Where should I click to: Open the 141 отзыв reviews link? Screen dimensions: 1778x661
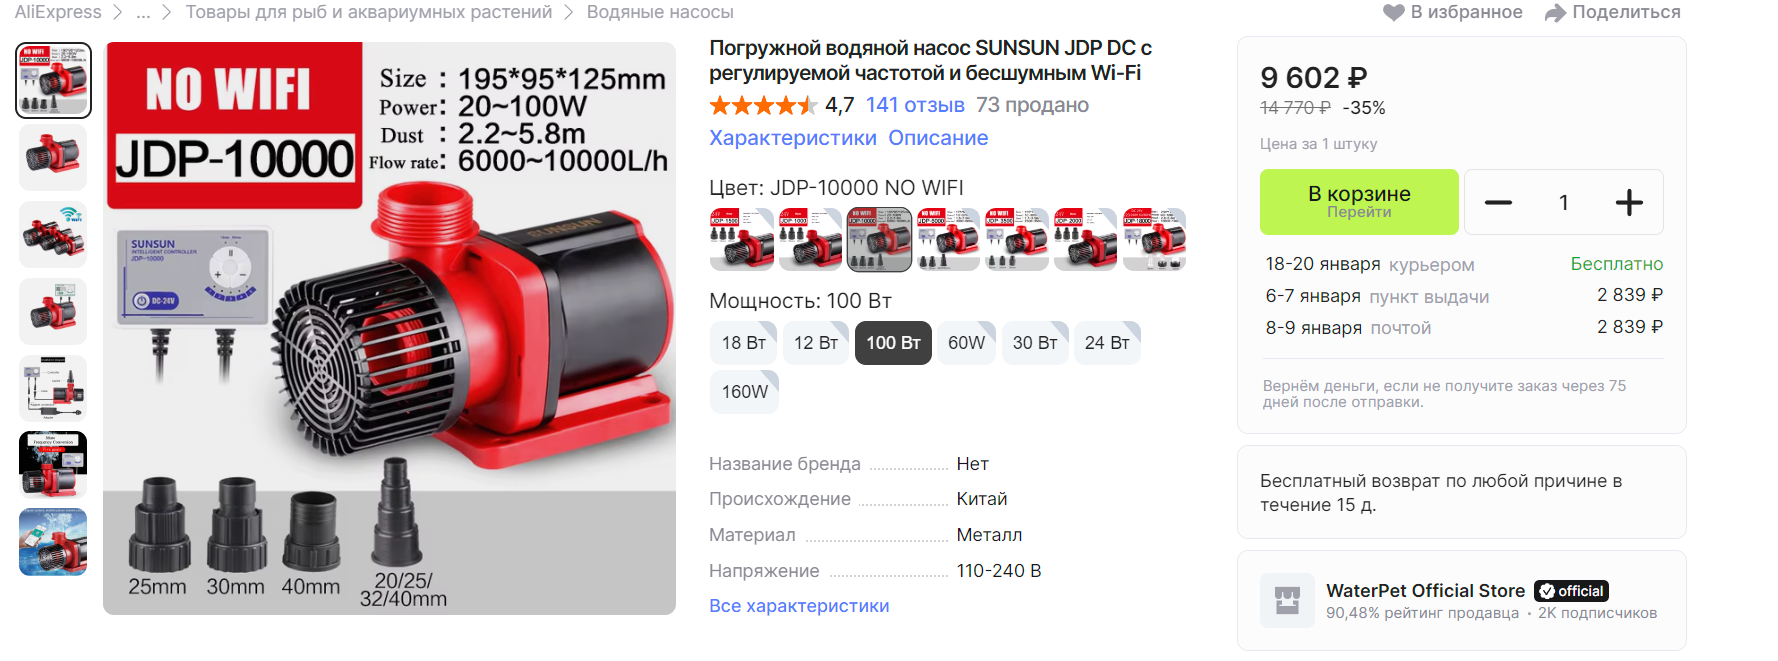coord(915,105)
